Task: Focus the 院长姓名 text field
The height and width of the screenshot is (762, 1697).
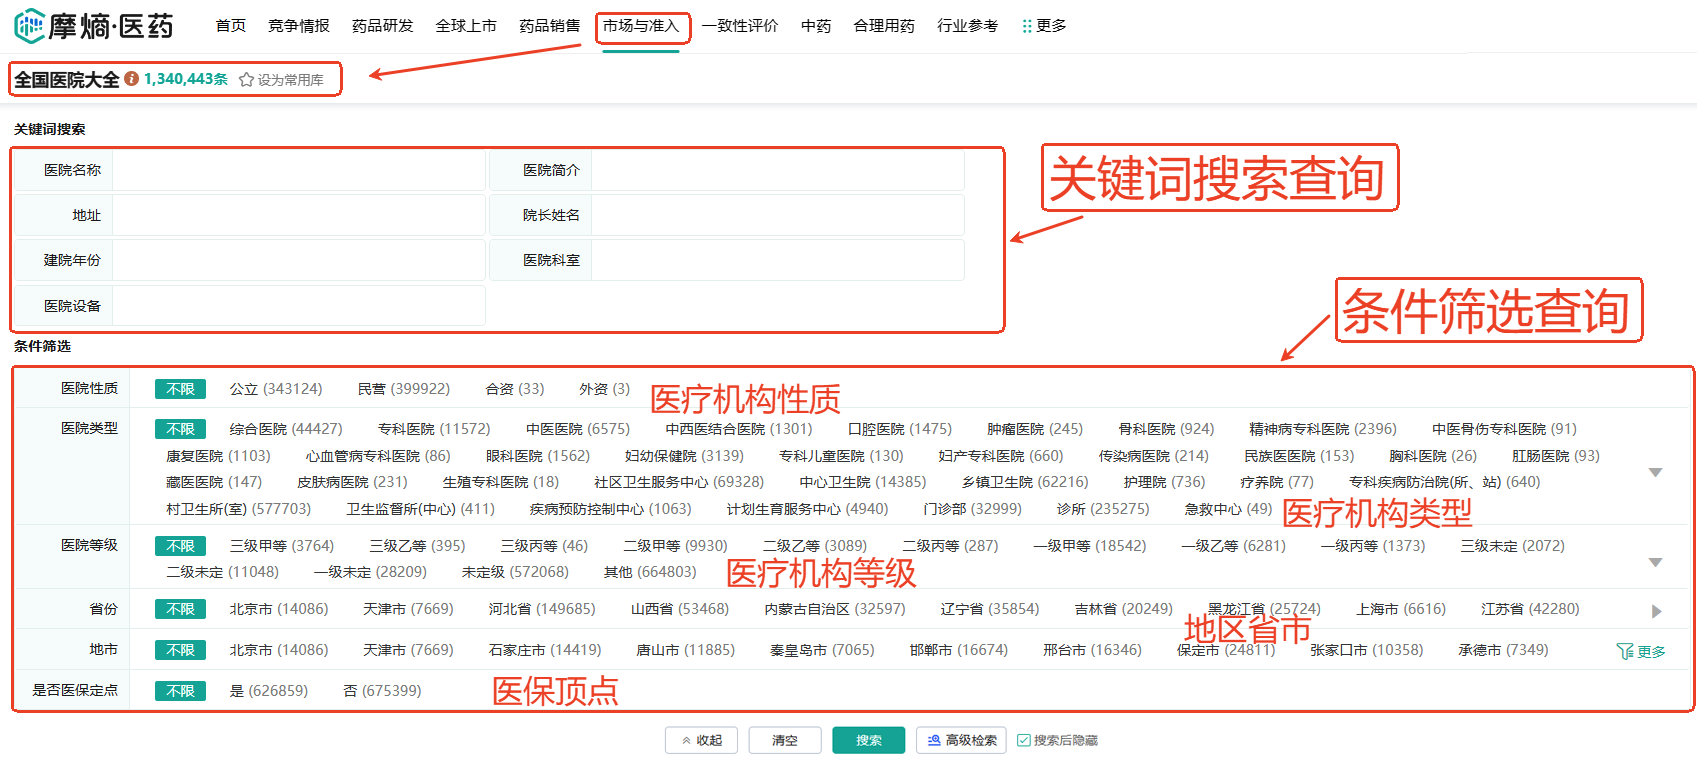Action: point(776,215)
